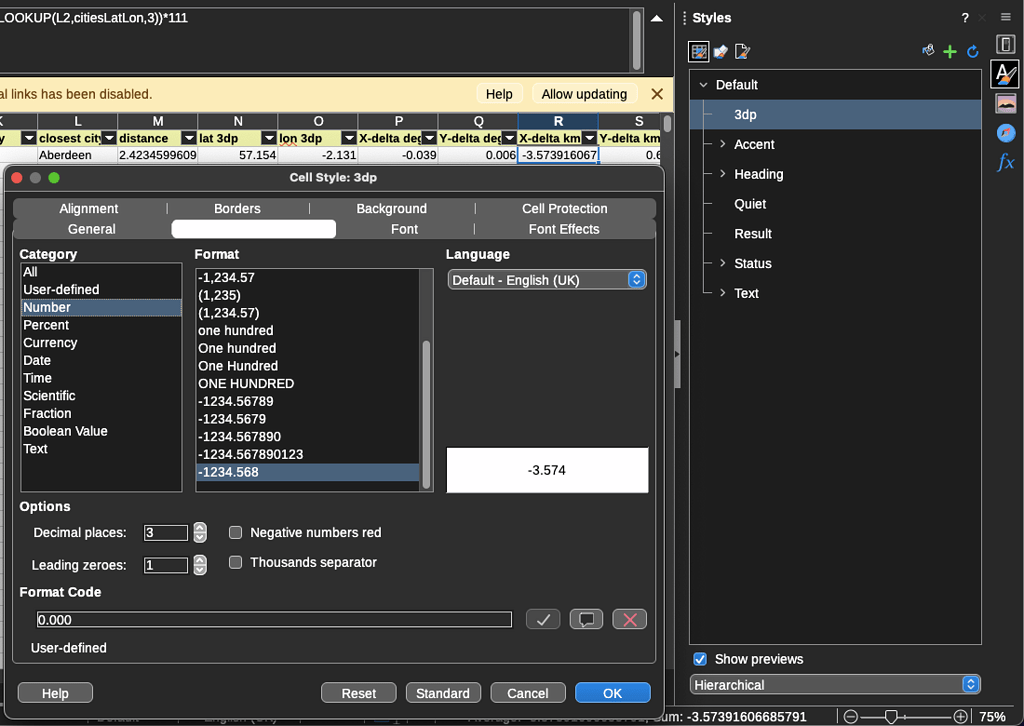1024x726 pixels.
Task: Open the Language dropdown
Action: pos(547,280)
